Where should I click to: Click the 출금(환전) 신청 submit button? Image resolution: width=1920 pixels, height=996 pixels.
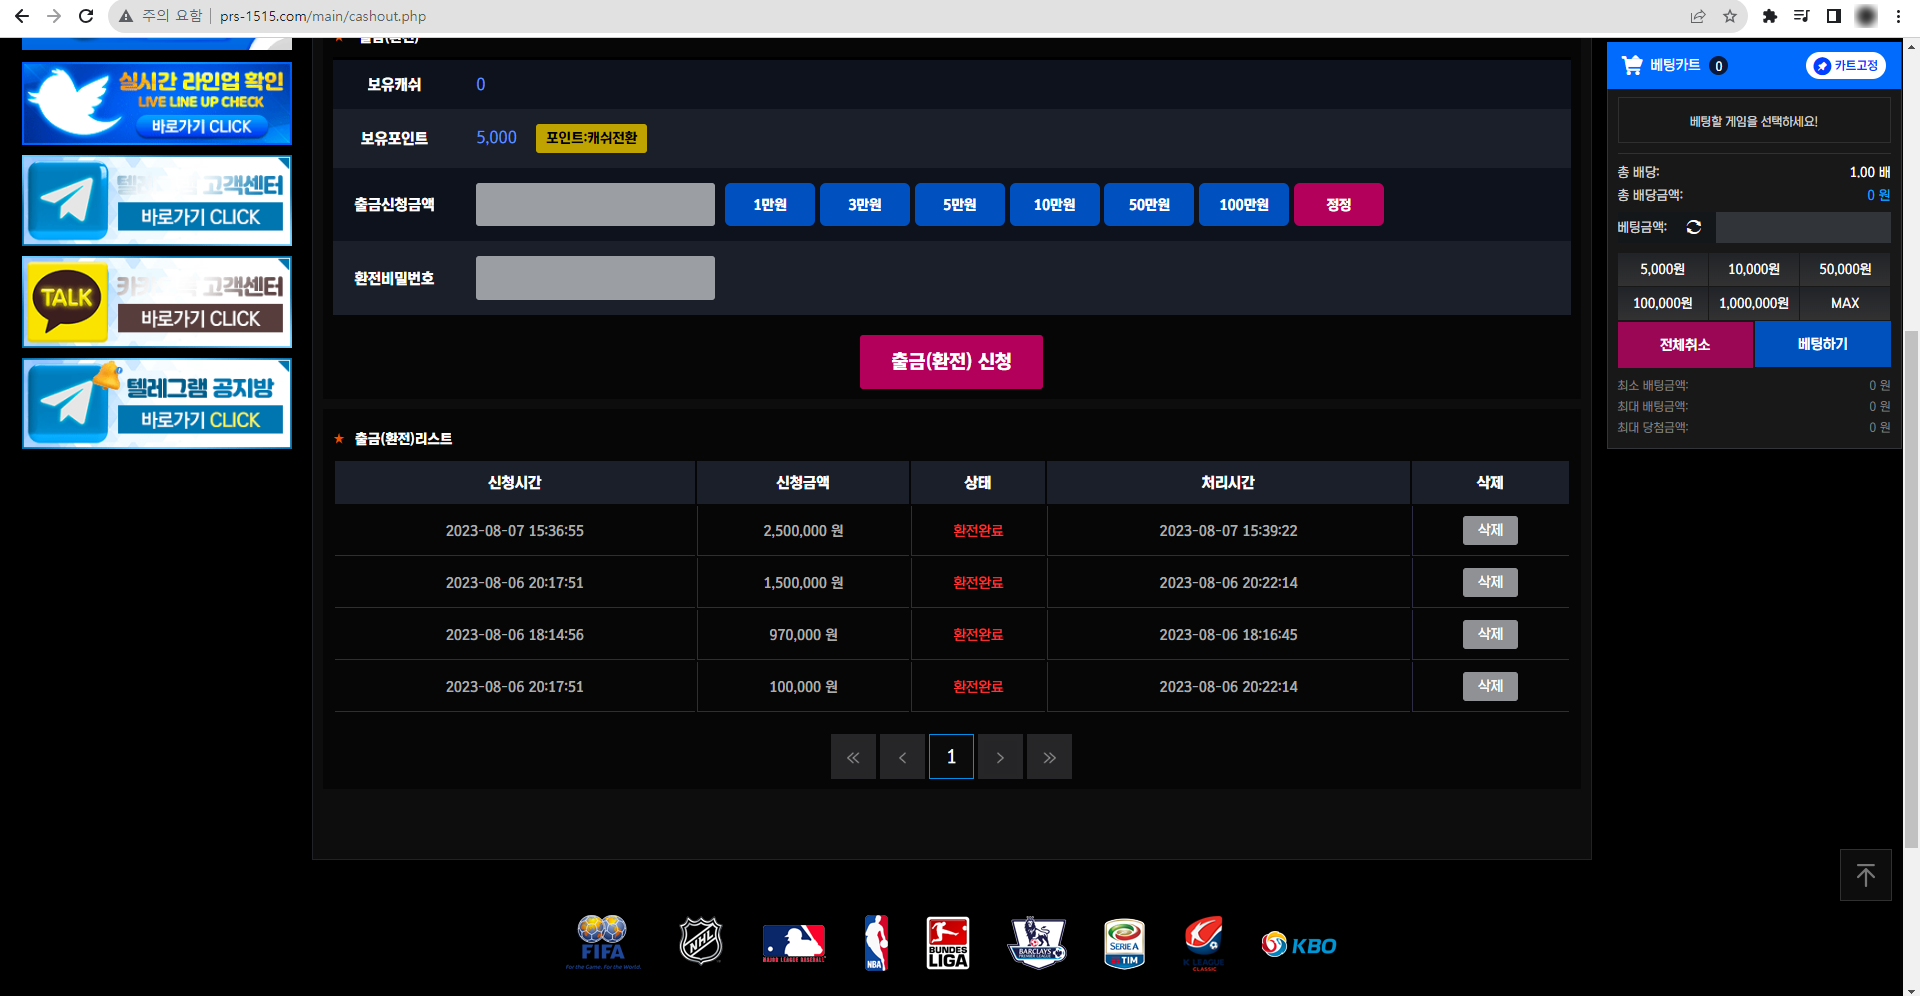(951, 362)
